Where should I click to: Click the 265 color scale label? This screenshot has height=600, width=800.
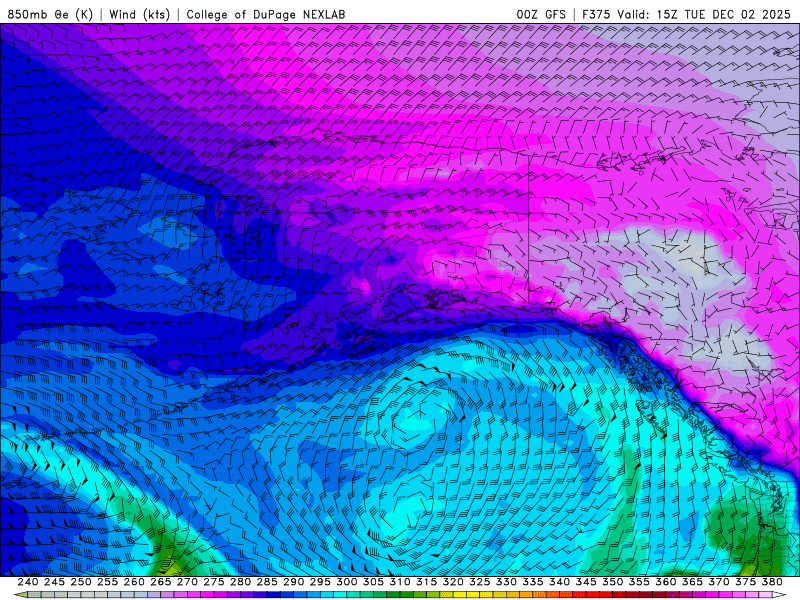tap(161, 582)
